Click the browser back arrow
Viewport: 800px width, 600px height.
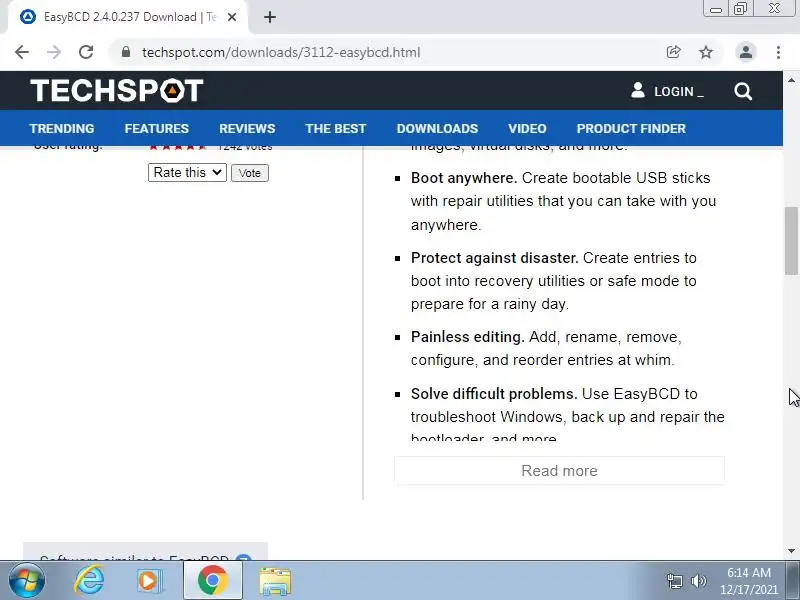pyautogui.click(x=22, y=52)
